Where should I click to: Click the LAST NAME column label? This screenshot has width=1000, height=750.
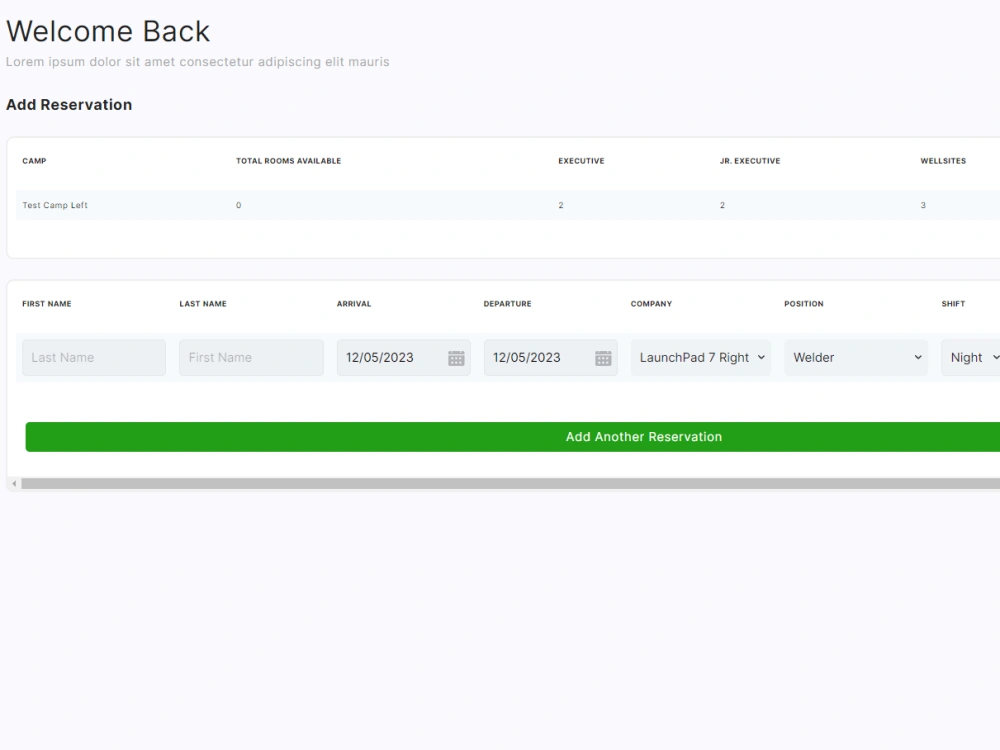point(203,304)
